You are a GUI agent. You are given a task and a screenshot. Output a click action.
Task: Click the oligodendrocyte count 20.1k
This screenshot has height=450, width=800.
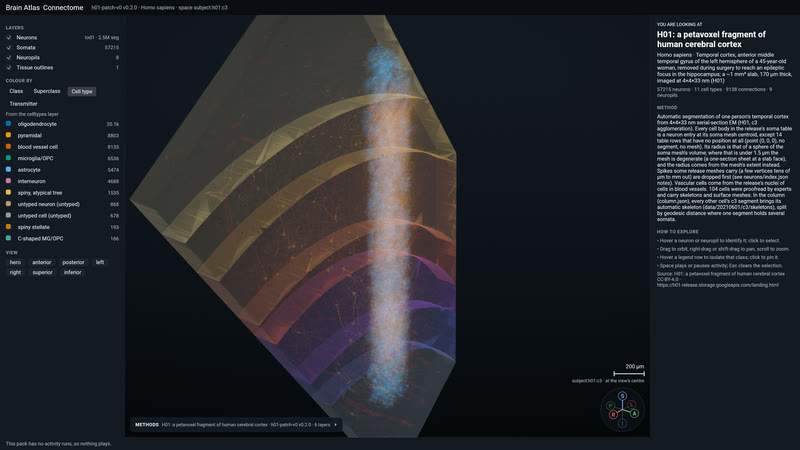tap(113, 124)
